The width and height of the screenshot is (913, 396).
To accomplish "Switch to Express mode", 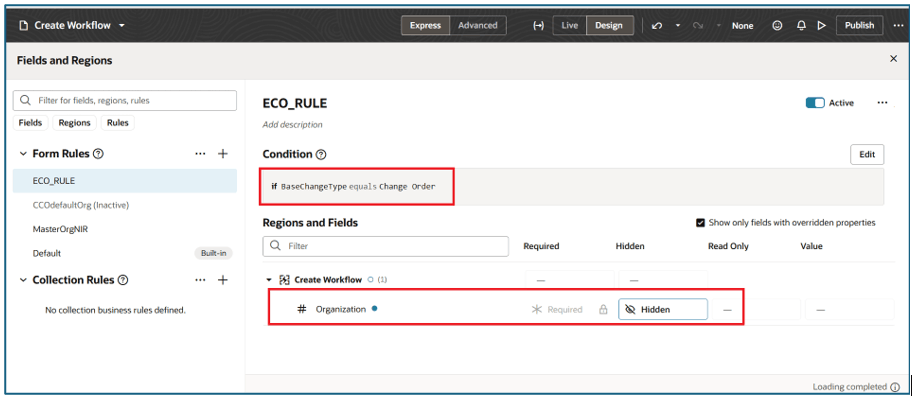I will point(426,26).
